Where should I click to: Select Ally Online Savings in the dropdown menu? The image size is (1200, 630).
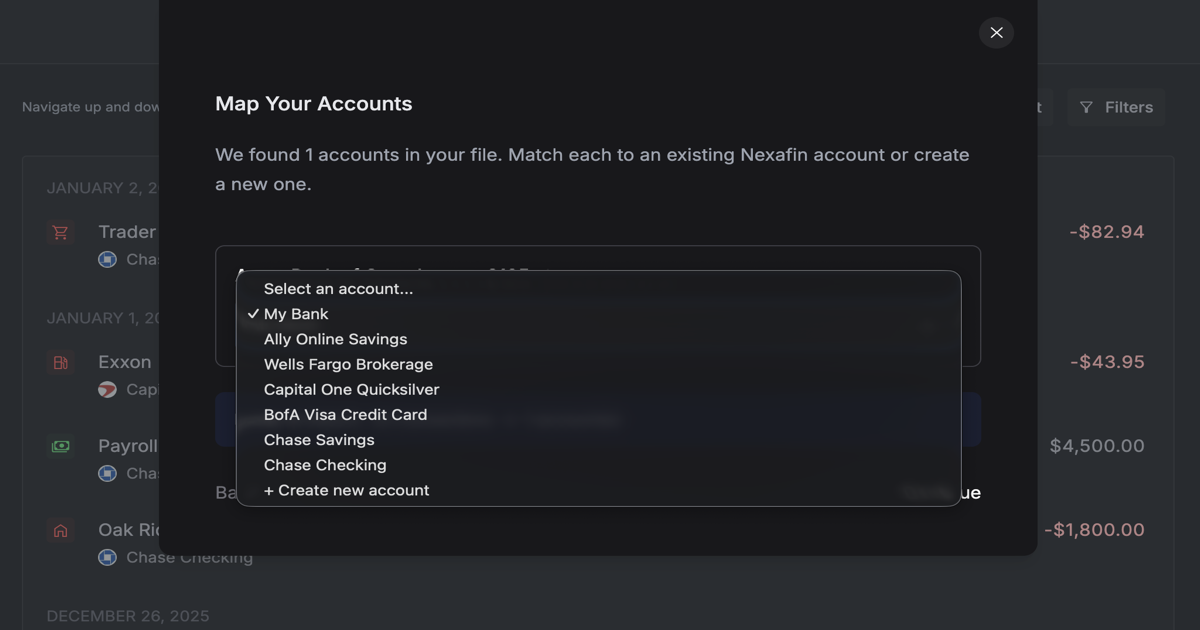335,339
